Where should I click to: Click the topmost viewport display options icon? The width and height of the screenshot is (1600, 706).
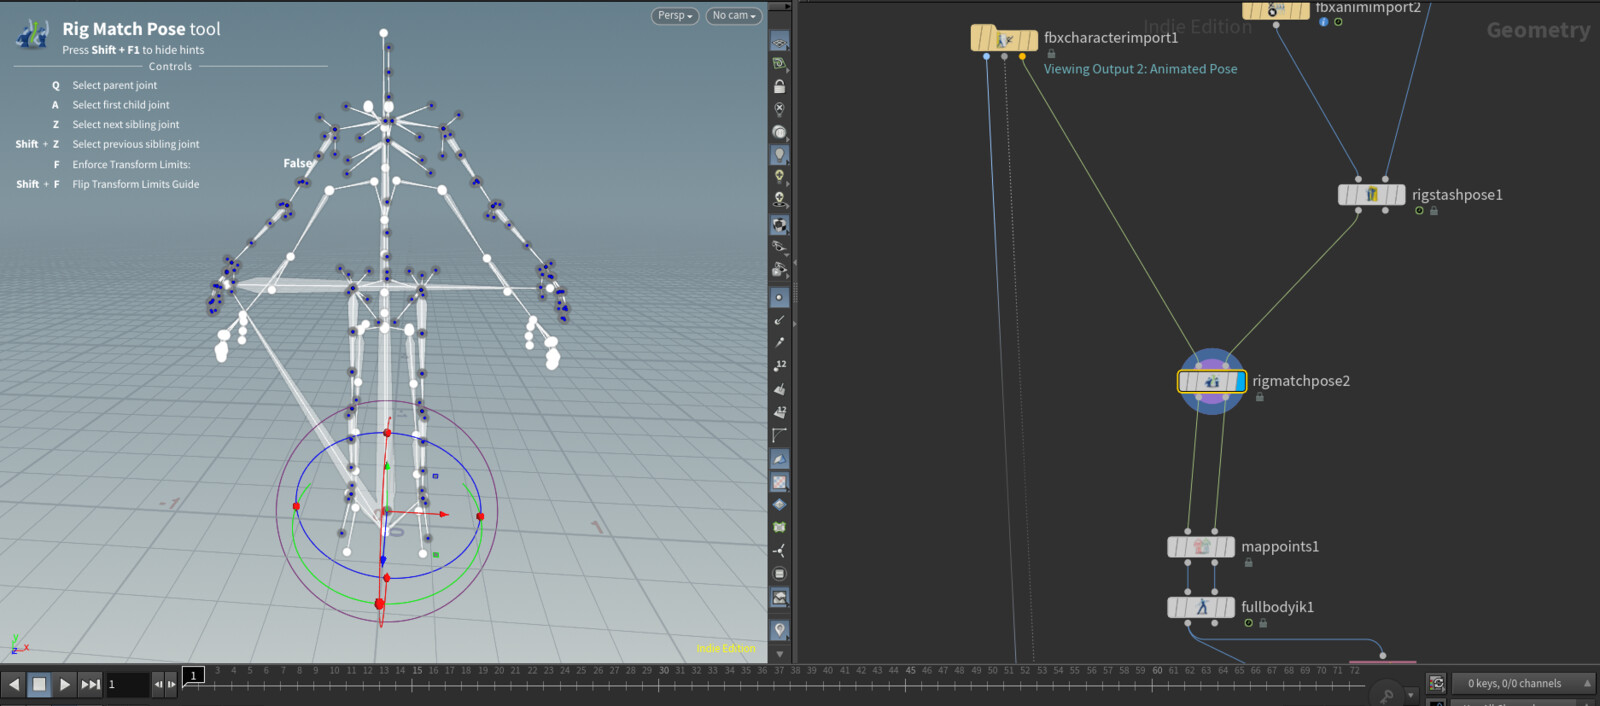click(x=779, y=41)
